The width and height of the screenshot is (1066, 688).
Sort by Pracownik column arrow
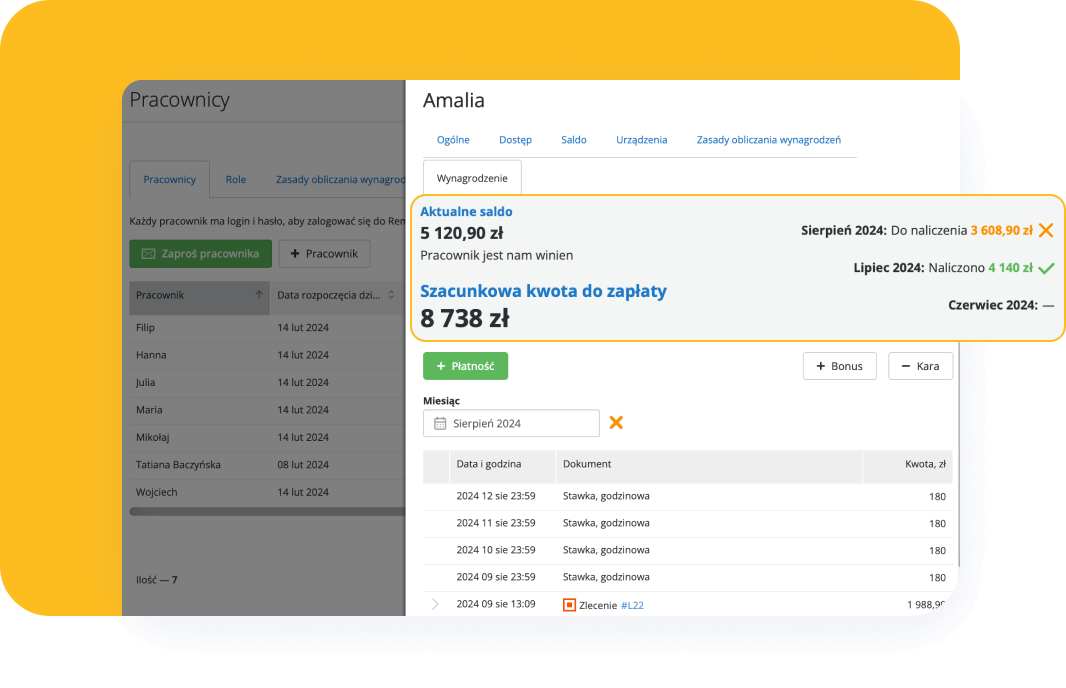(x=259, y=295)
